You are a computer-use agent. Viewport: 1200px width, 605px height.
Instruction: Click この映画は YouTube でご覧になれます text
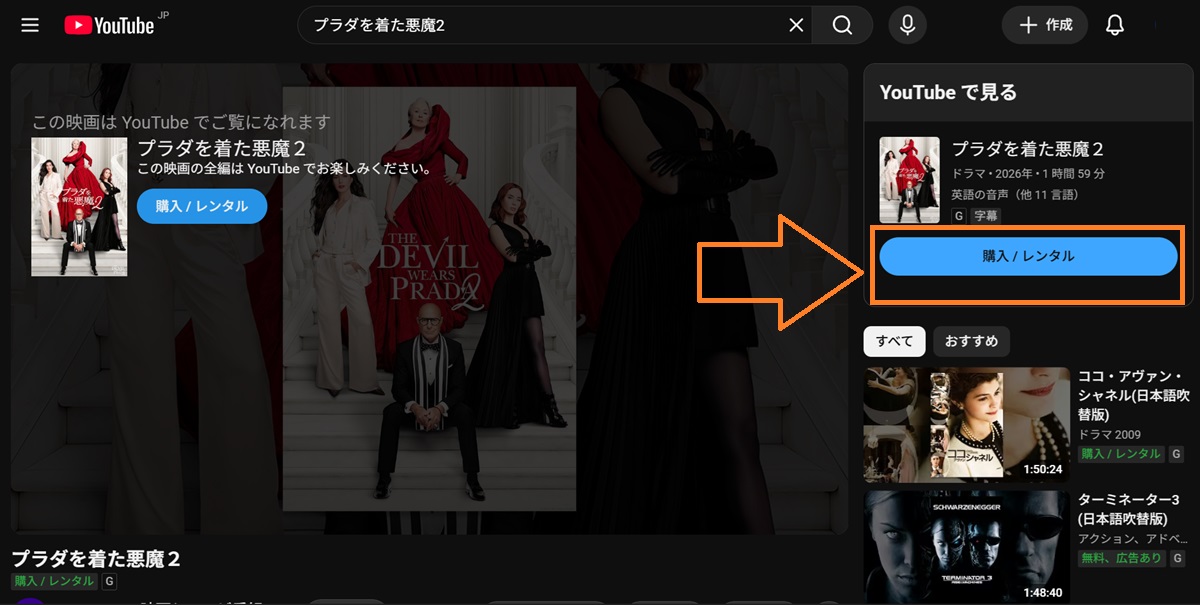click(x=181, y=122)
